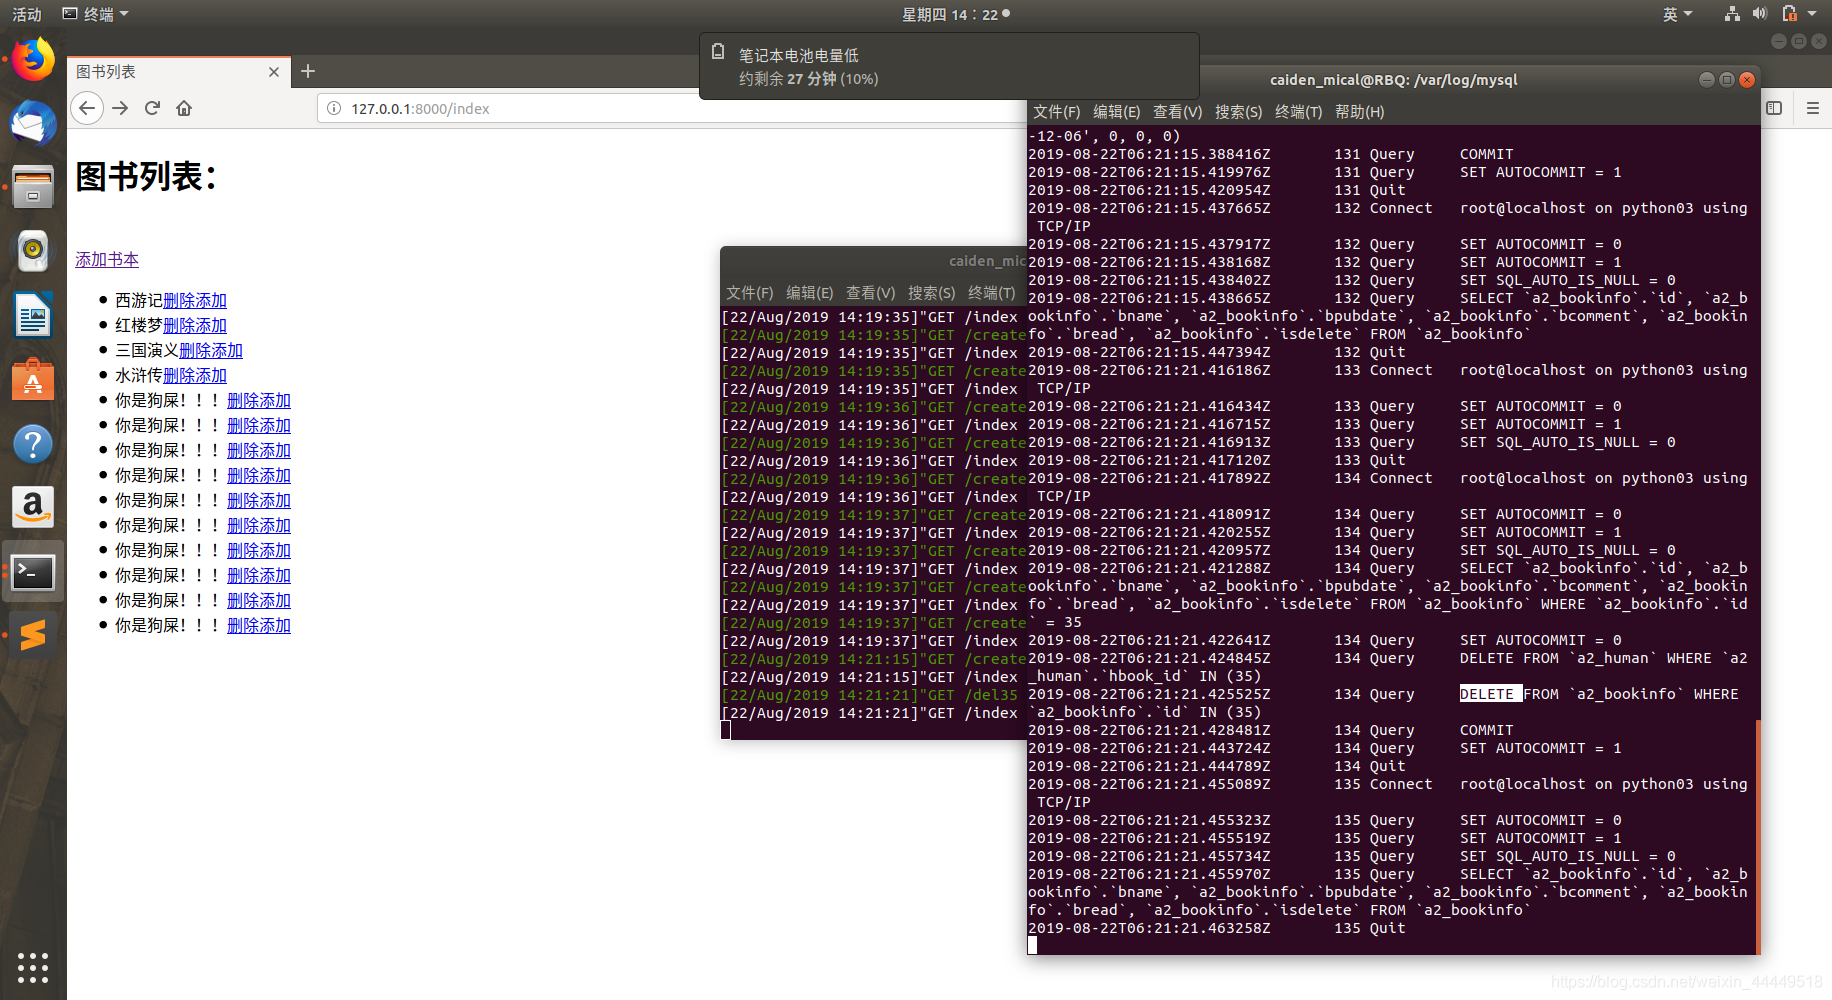Screen dimensions: 1832x1000
Task: Open 终端(T) menu in front terminal
Action: tap(1298, 112)
